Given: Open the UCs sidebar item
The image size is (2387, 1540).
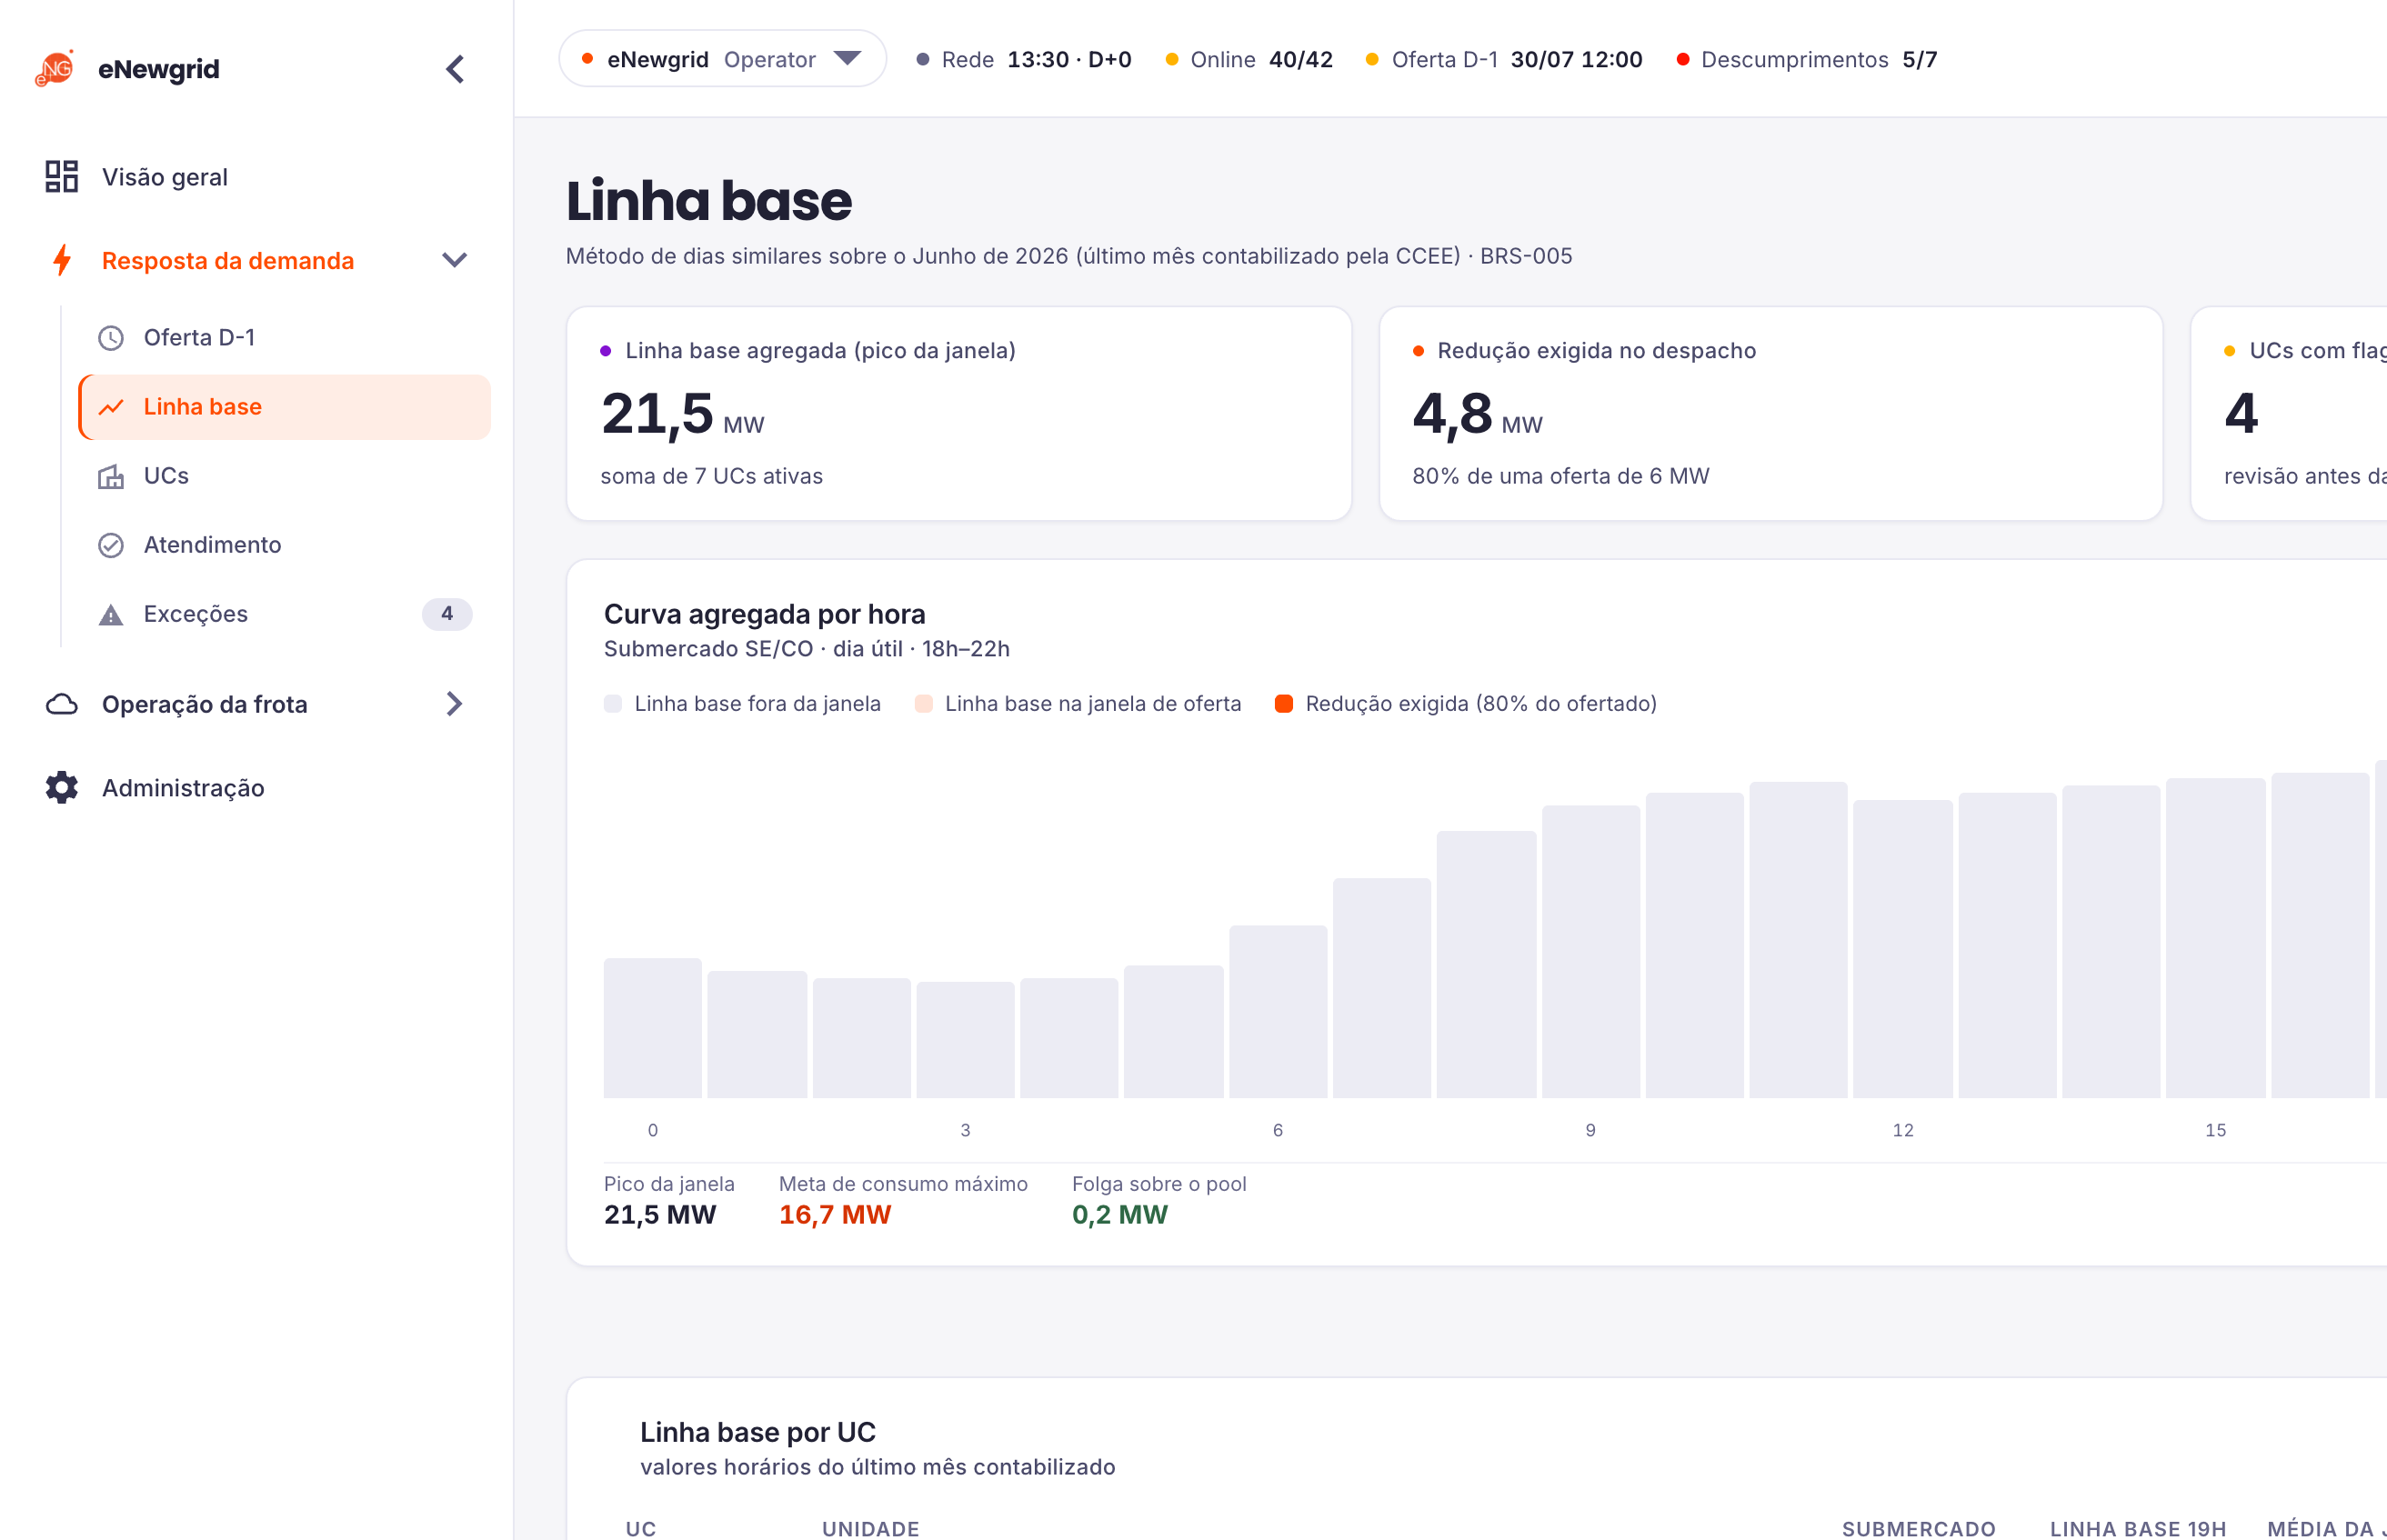Looking at the screenshot, I should [x=284, y=476].
